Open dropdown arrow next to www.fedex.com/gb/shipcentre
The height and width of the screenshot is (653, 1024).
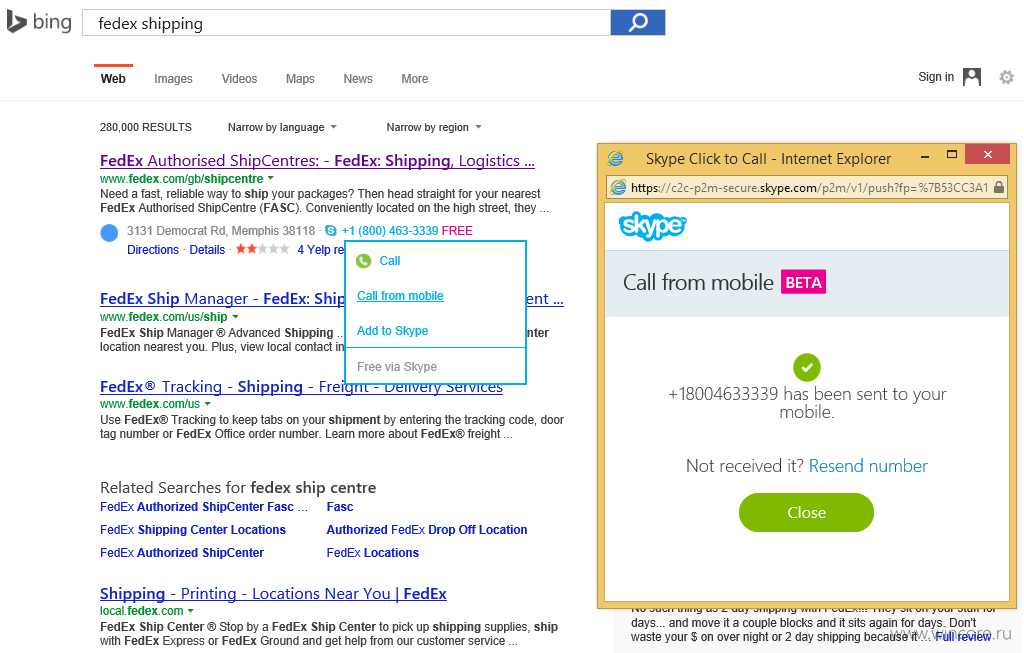[x=270, y=178]
